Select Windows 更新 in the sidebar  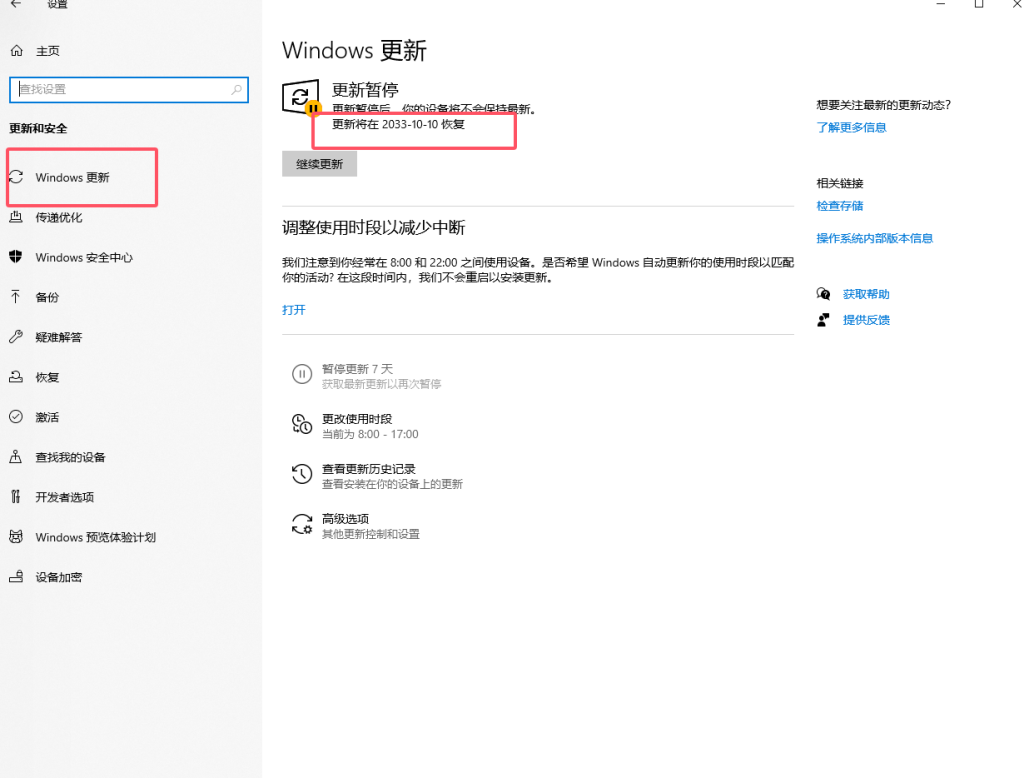(x=72, y=178)
